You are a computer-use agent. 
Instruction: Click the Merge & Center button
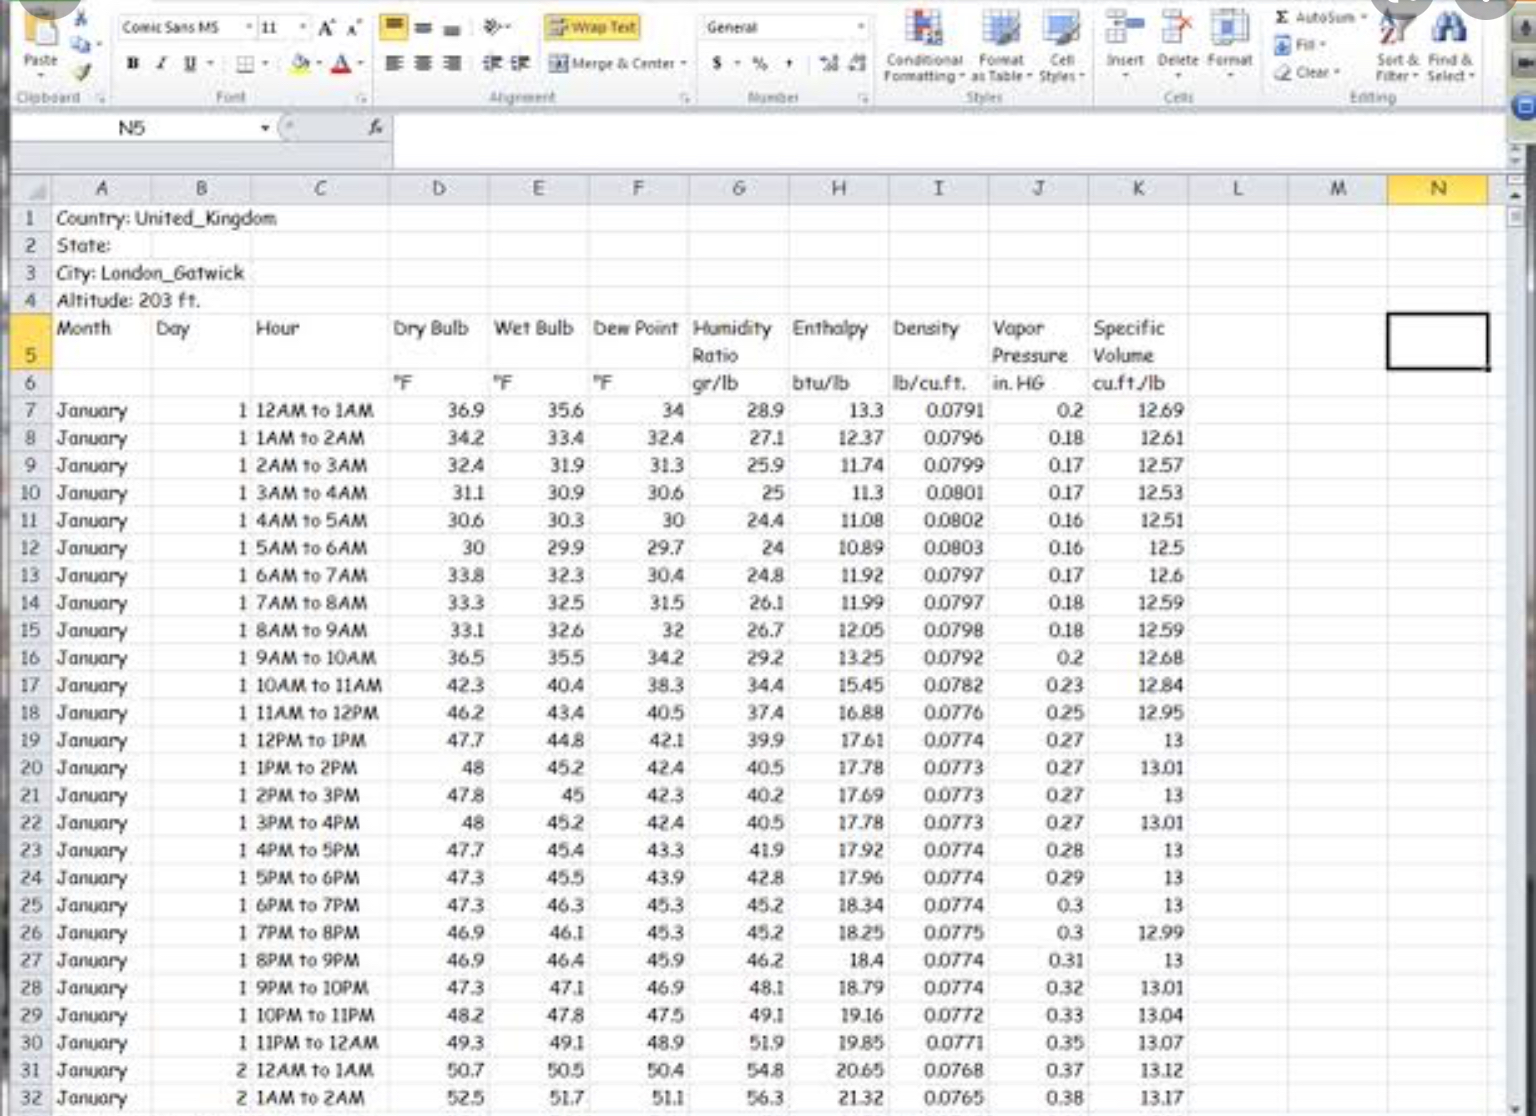[612, 63]
